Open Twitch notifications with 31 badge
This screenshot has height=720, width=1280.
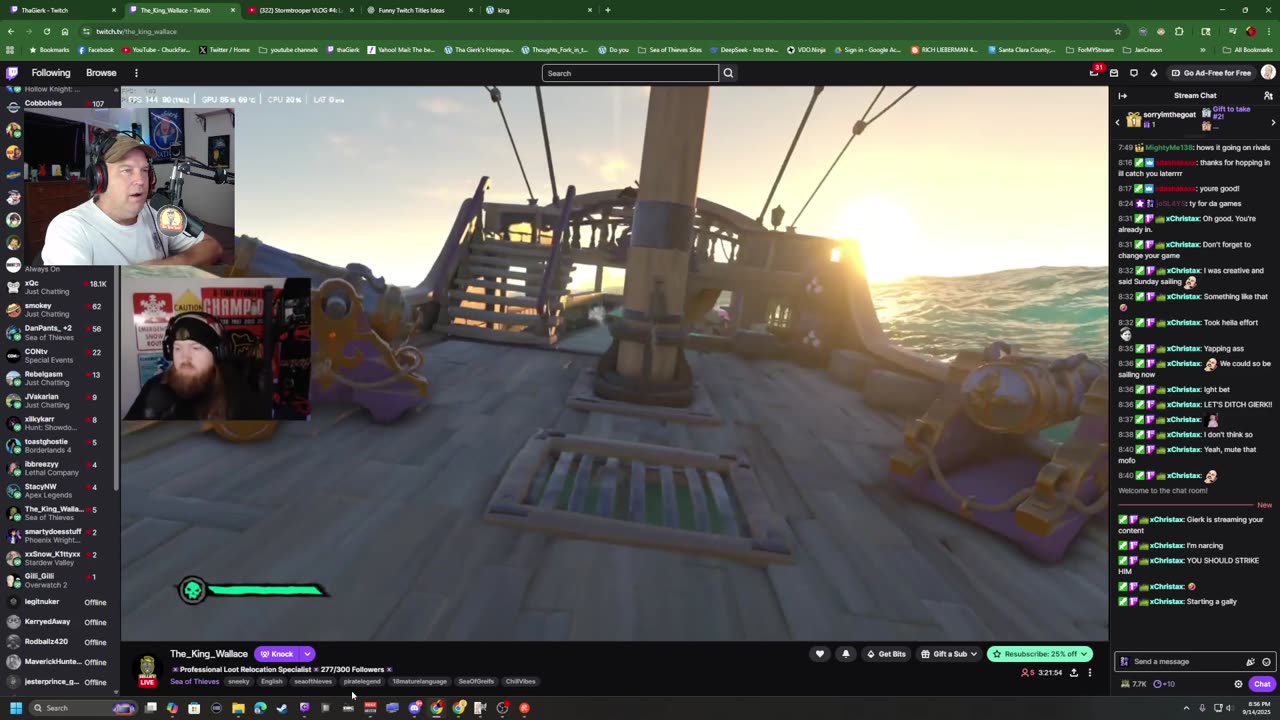[1094, 72]
